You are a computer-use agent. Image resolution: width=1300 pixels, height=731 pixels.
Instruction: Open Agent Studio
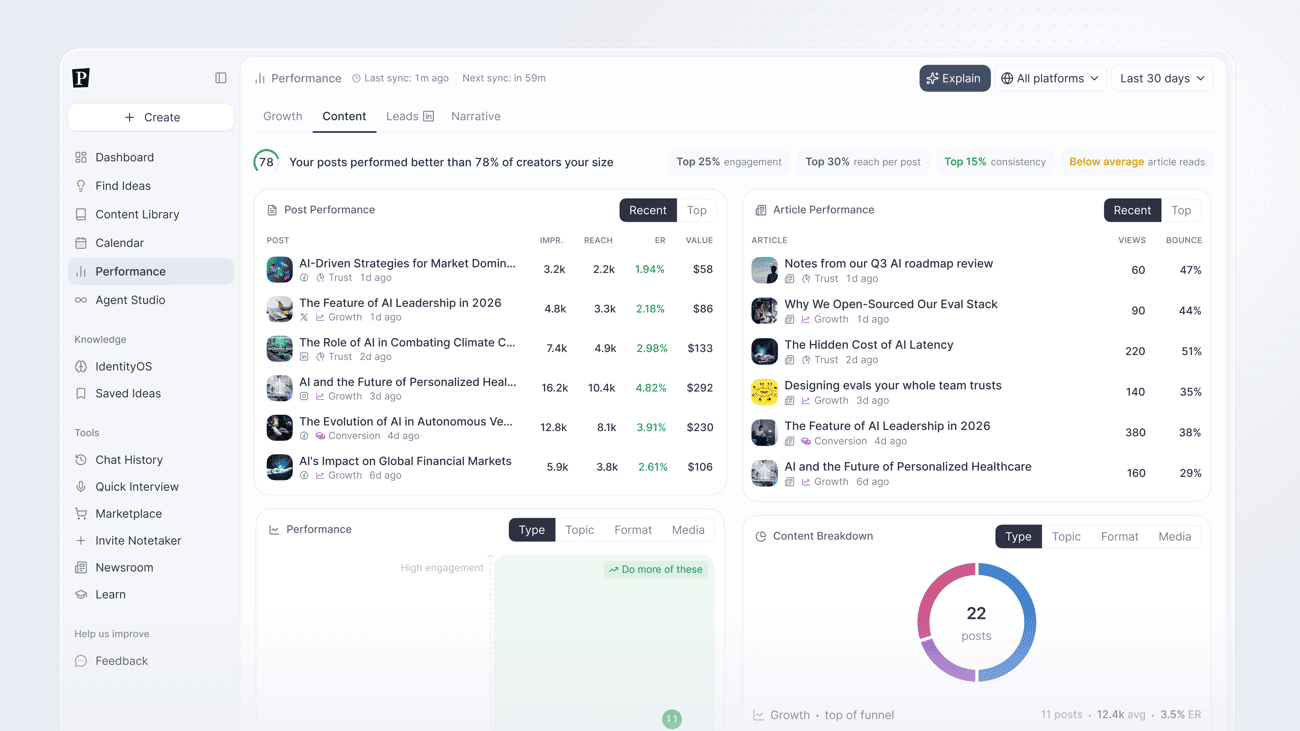(x=151, y=300)
